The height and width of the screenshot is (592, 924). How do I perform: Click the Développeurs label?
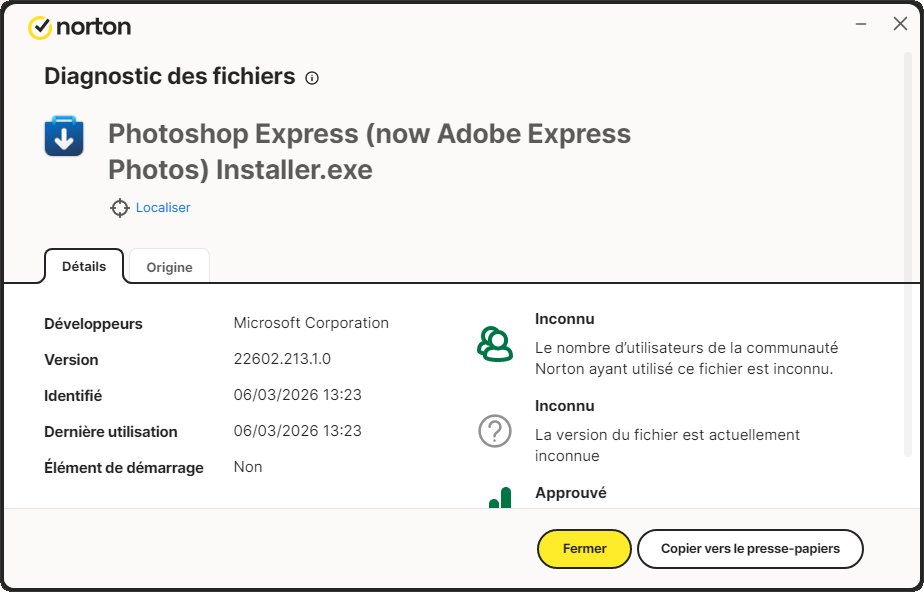tap(93, 324)
